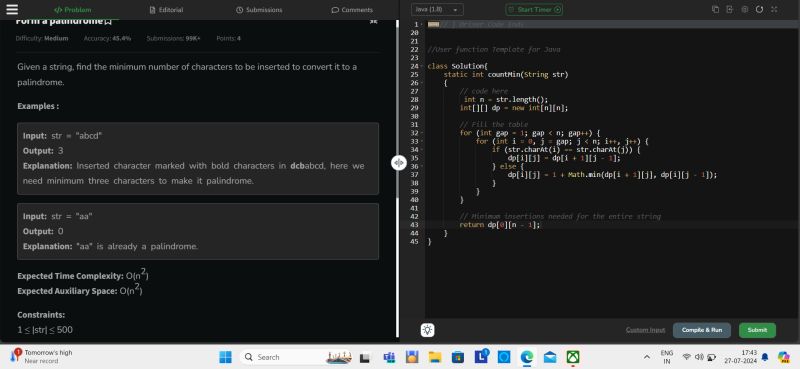Image resolution: width=800 pixels, height=369 pixels.
Task: Open the Java (1.8) language dropdown
Action: tap(437, 10)
